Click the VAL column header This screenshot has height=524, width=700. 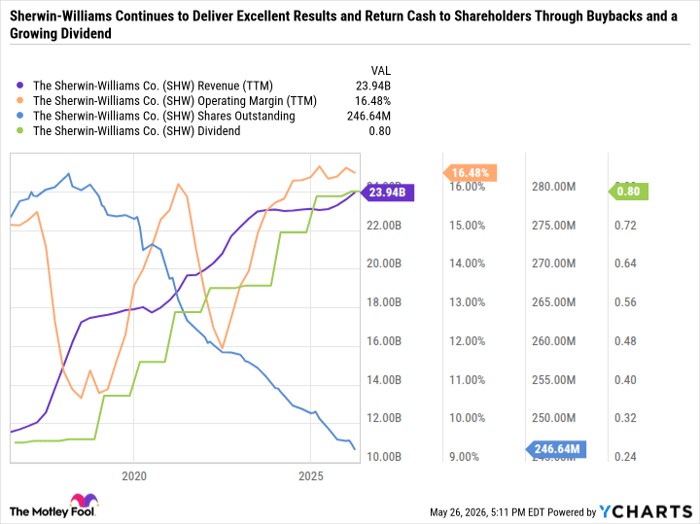pos(381,71)
